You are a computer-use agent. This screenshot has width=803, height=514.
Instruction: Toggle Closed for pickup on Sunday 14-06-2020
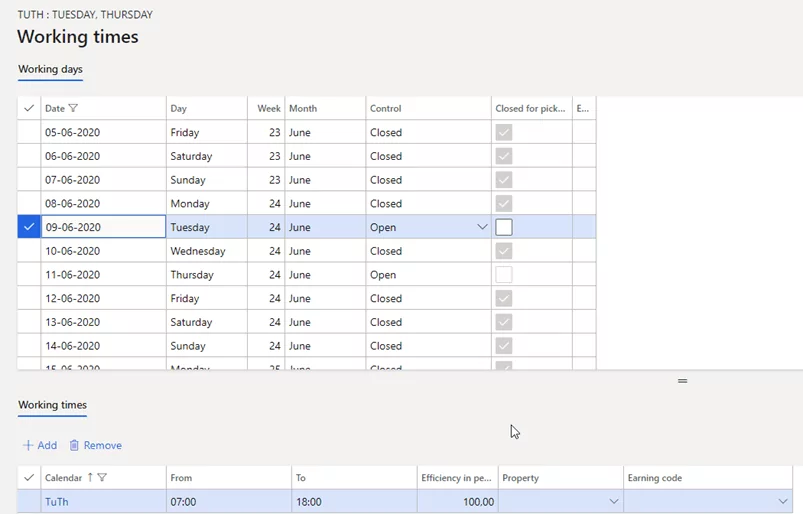click(504, 346)
